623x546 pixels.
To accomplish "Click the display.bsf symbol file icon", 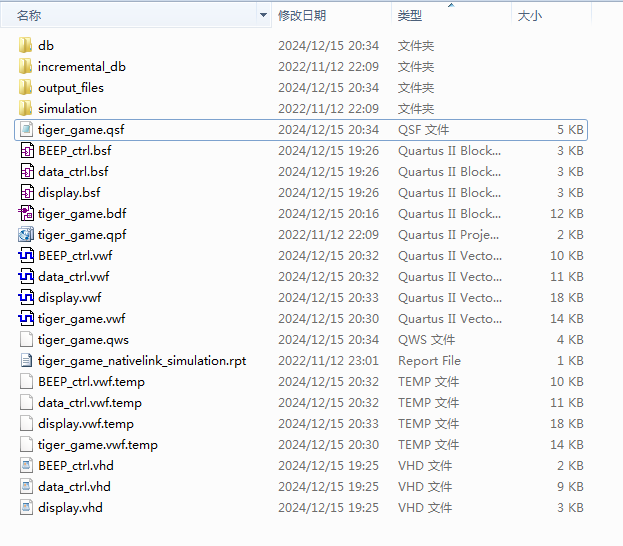I will [26, 193].
